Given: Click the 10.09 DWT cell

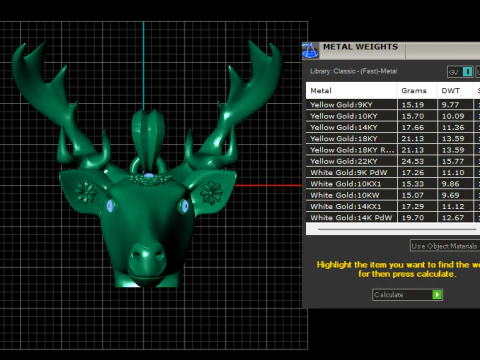Looking at the screenshot, I should point(455,116).
